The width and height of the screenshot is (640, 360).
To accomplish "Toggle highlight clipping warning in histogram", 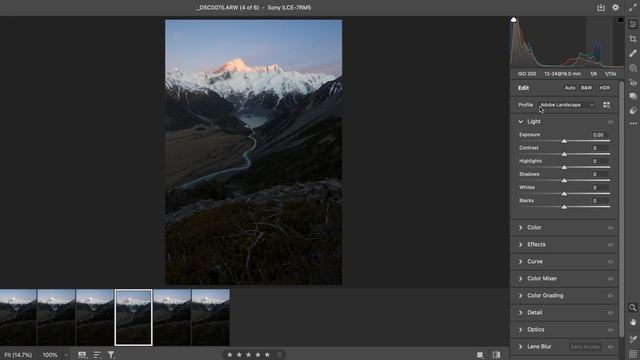I will coord(621,20).
